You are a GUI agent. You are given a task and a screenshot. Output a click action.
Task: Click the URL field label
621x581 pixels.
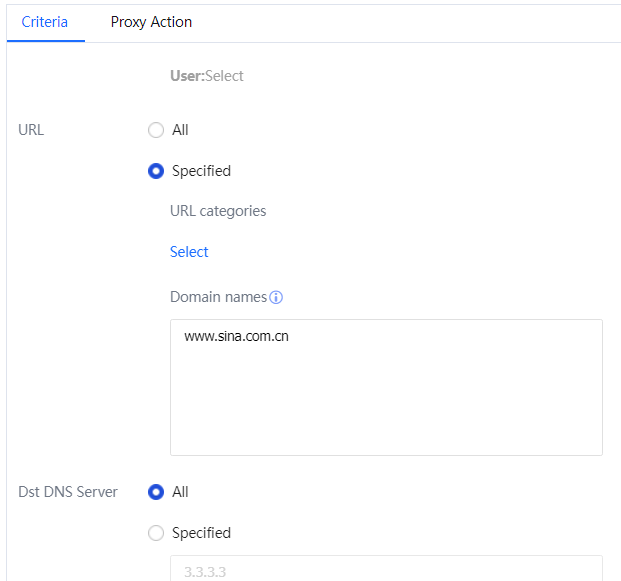point(31,130)
